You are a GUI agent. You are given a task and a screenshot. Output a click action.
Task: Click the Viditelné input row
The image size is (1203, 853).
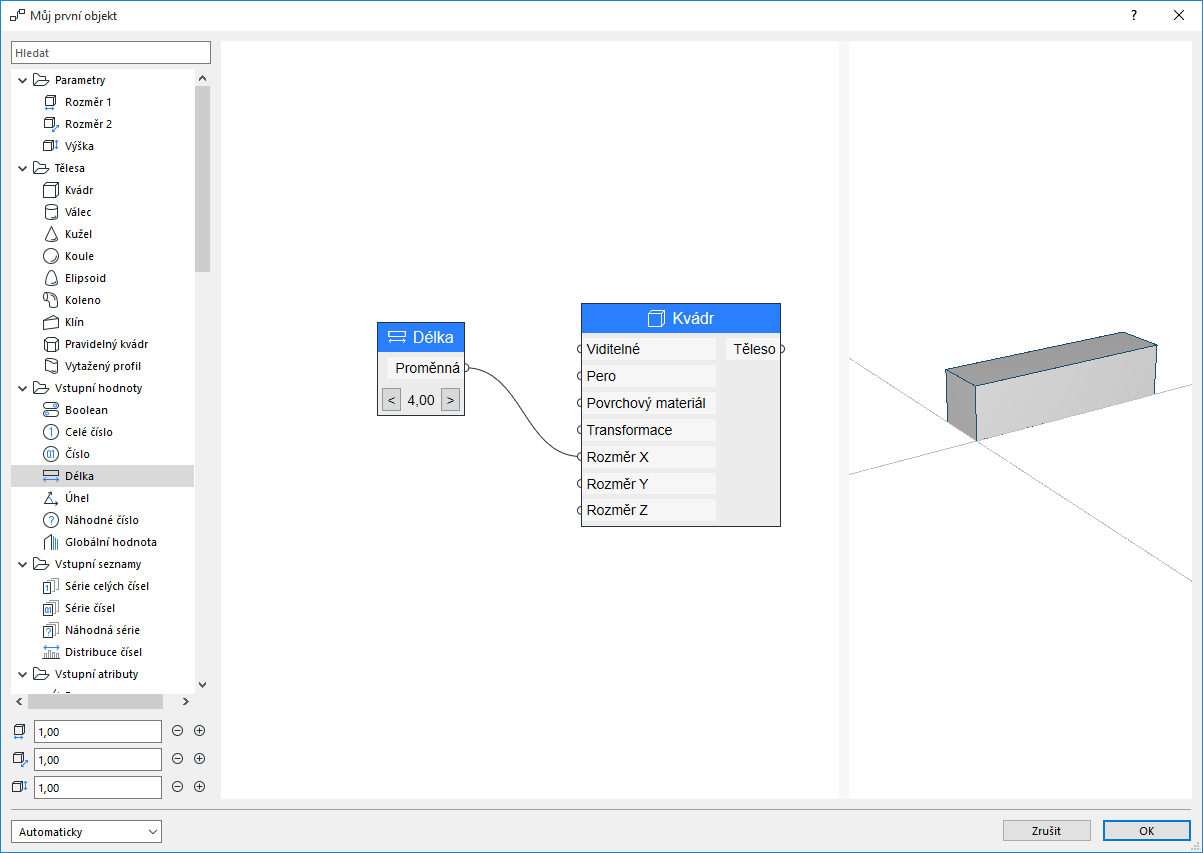(x=649, y=349)
